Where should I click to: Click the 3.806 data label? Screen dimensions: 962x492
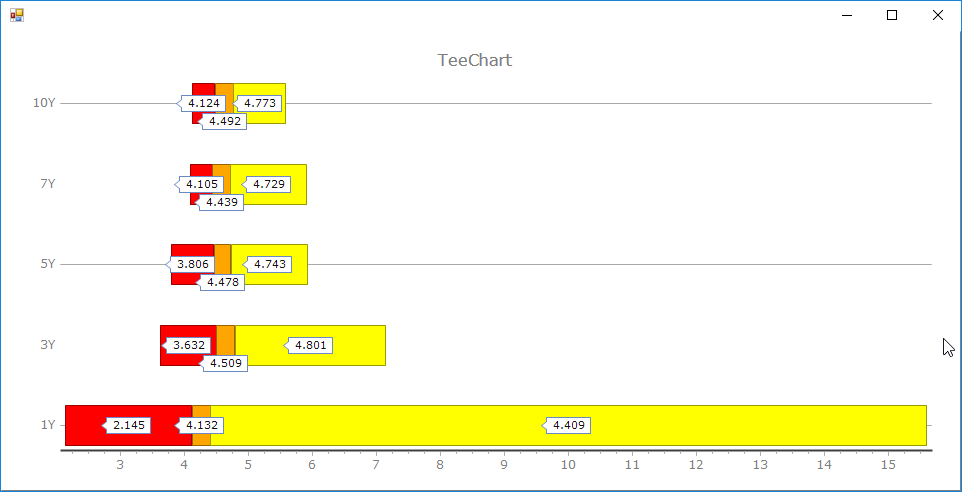click(193, 264)
